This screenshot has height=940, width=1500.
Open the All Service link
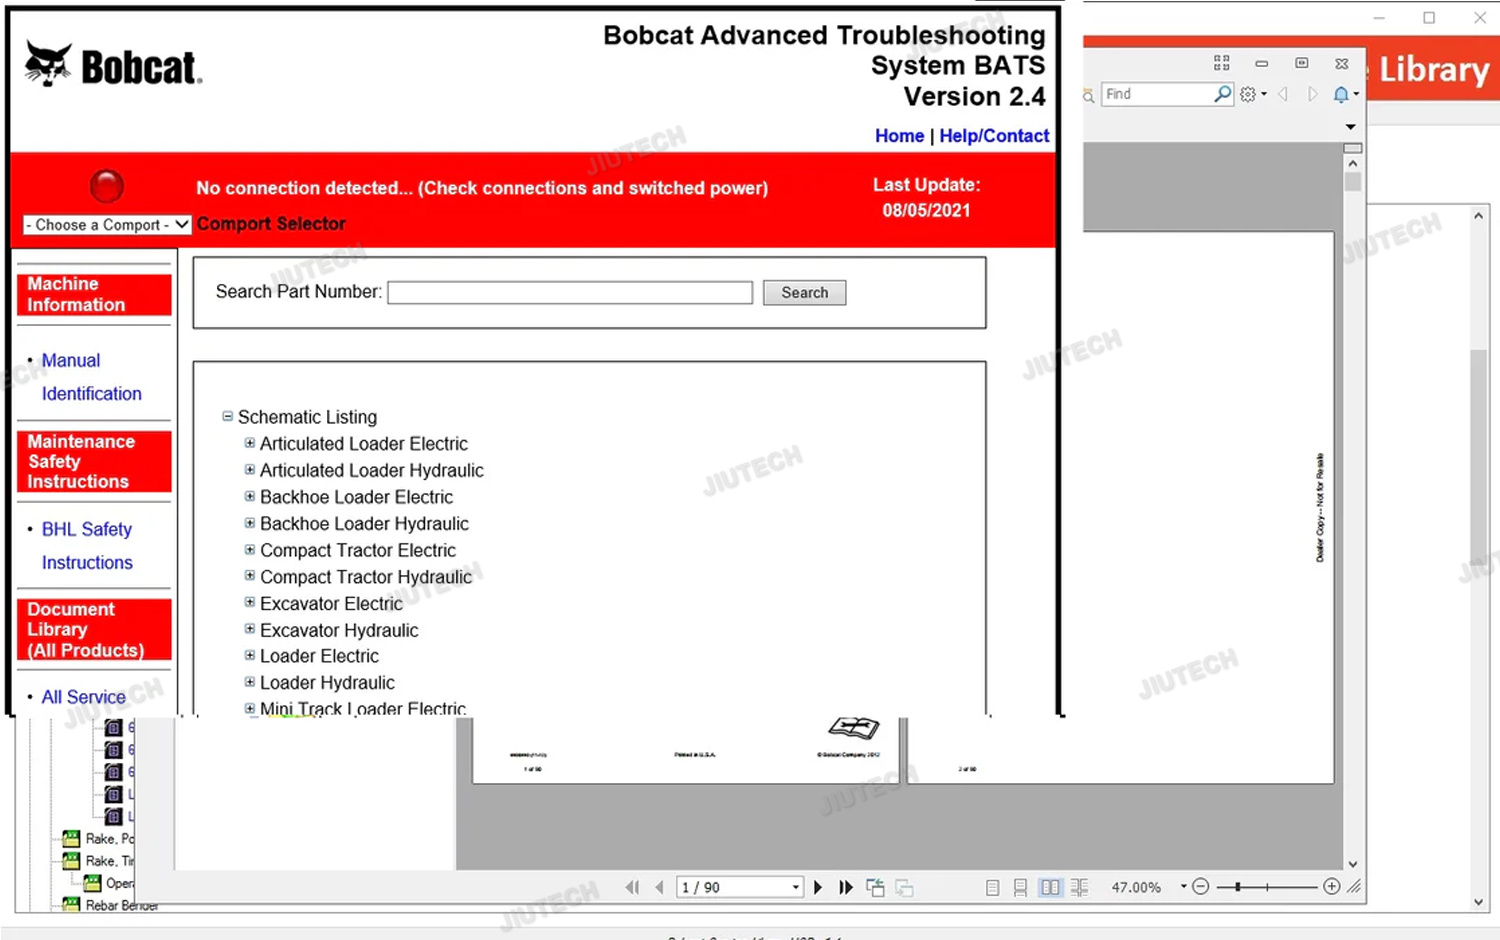[83, 697]
